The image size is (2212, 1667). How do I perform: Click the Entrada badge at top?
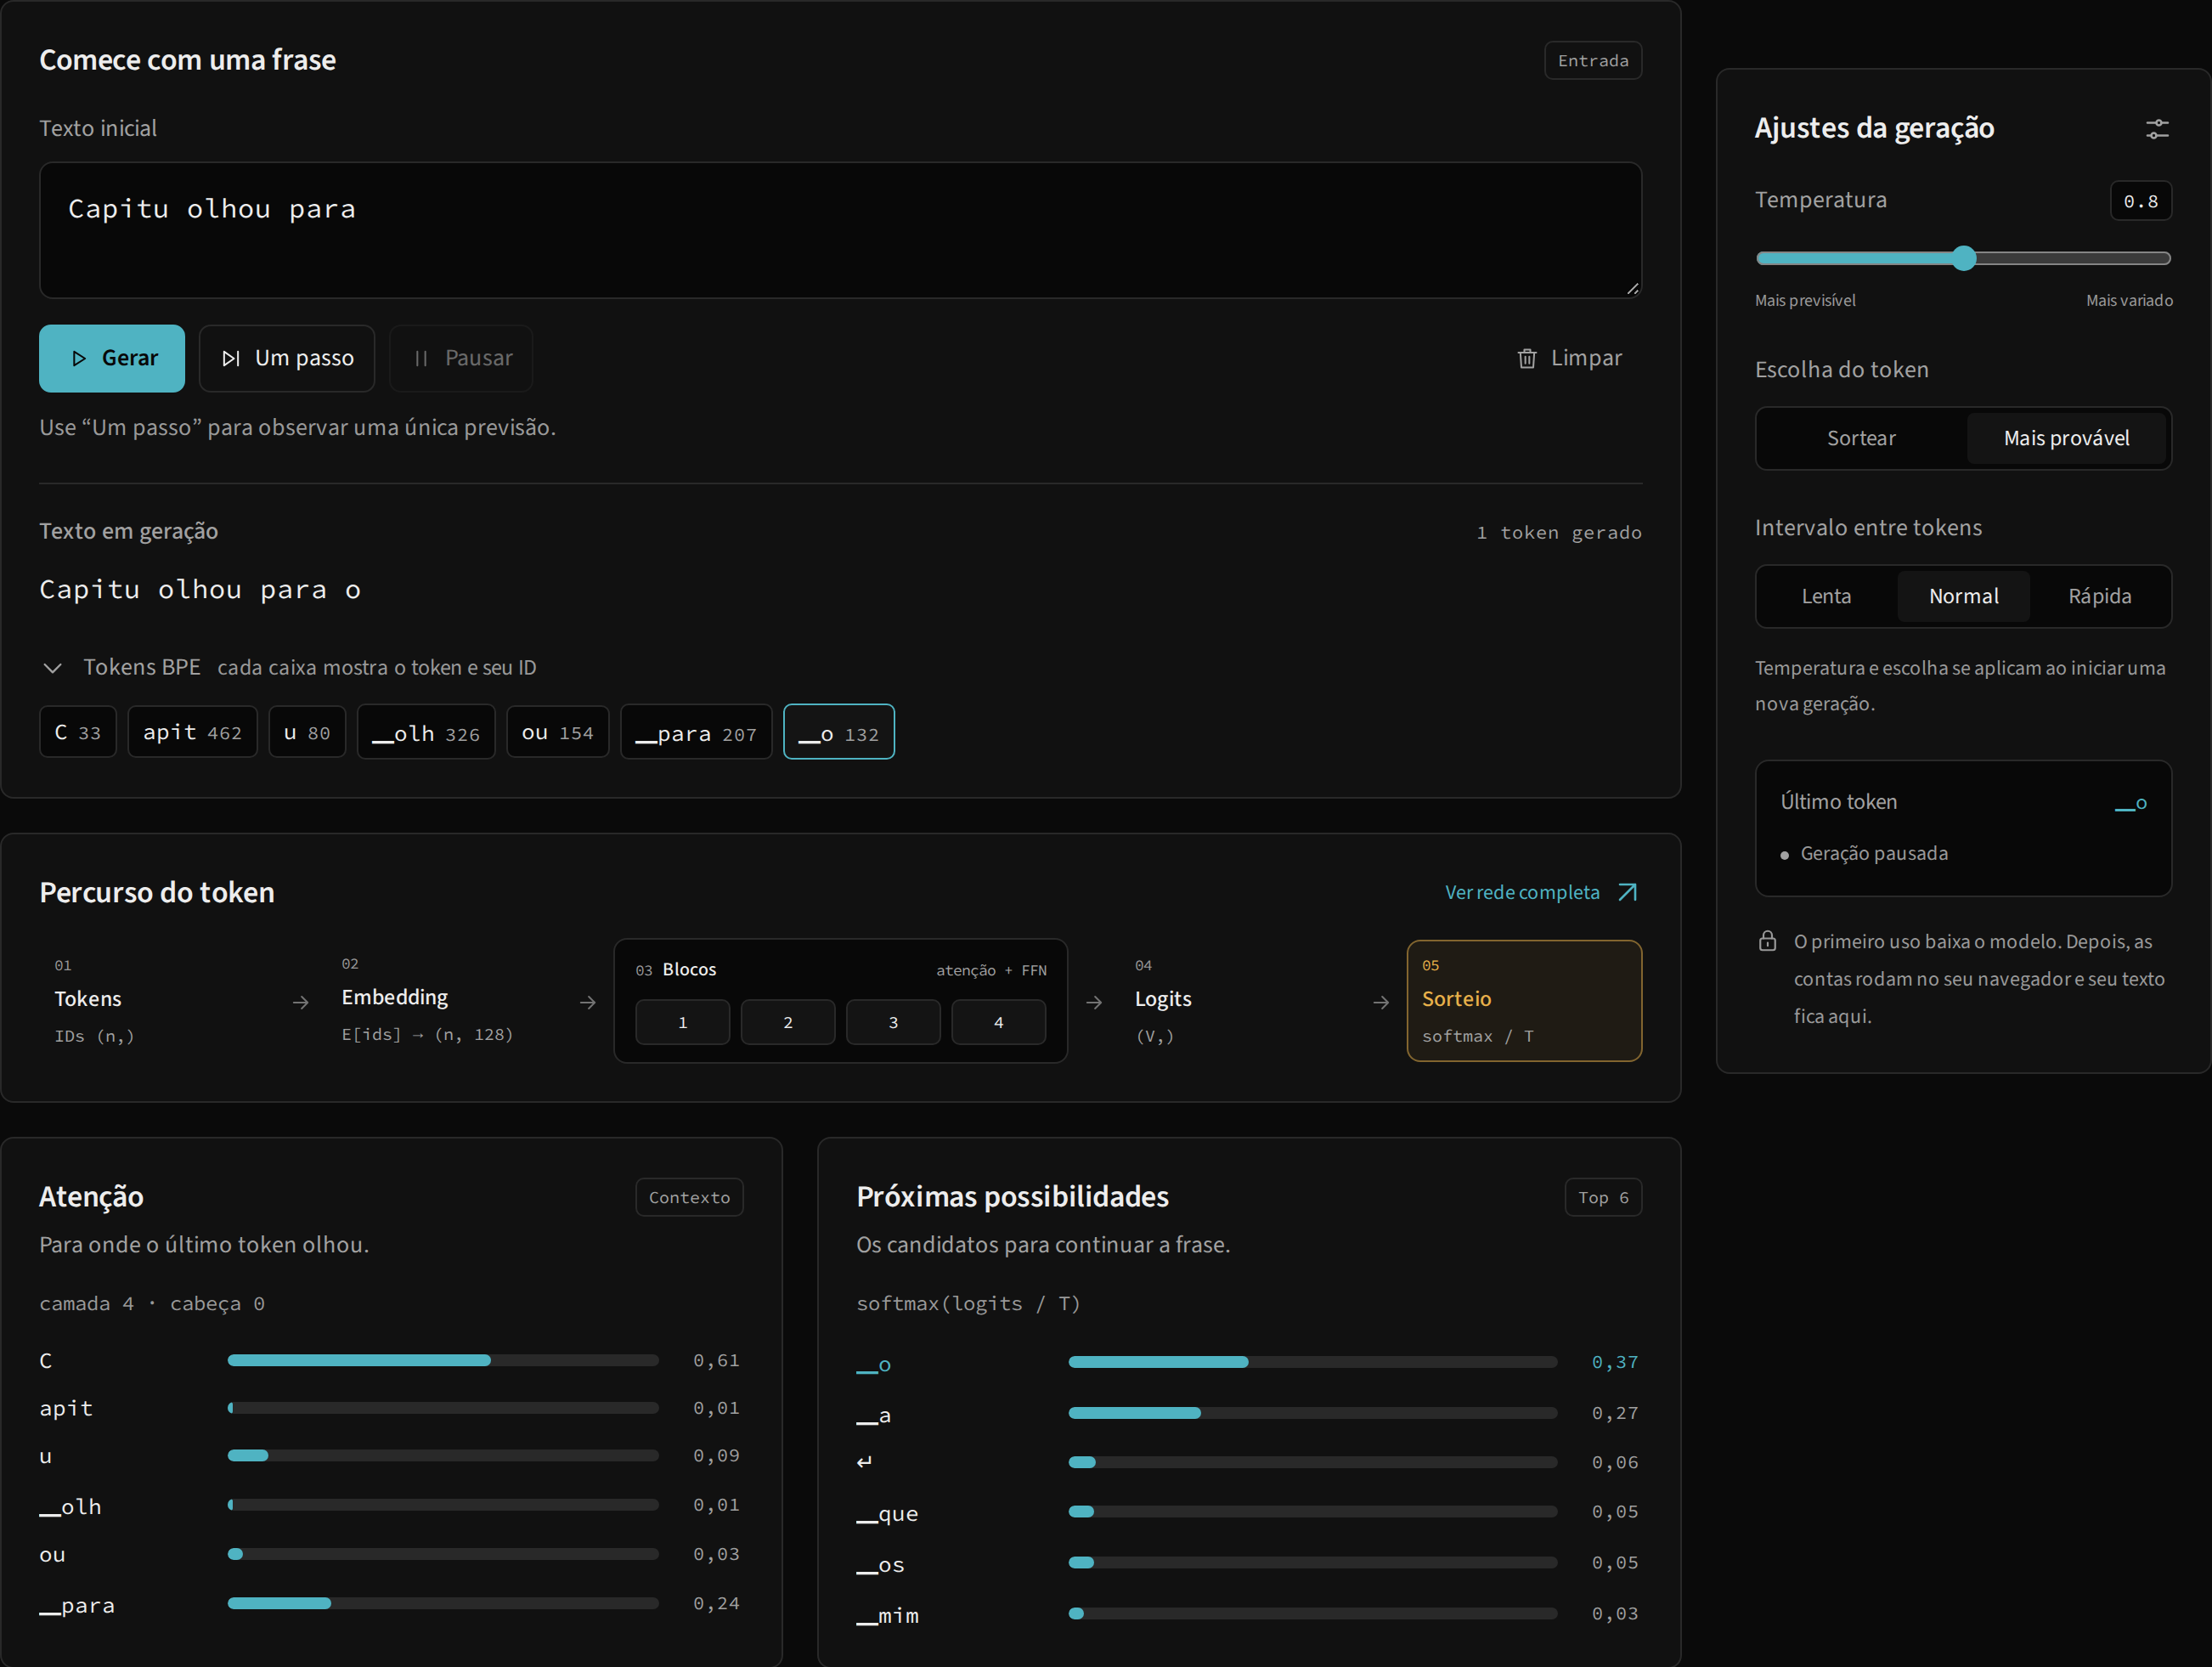pos(1593,60)
